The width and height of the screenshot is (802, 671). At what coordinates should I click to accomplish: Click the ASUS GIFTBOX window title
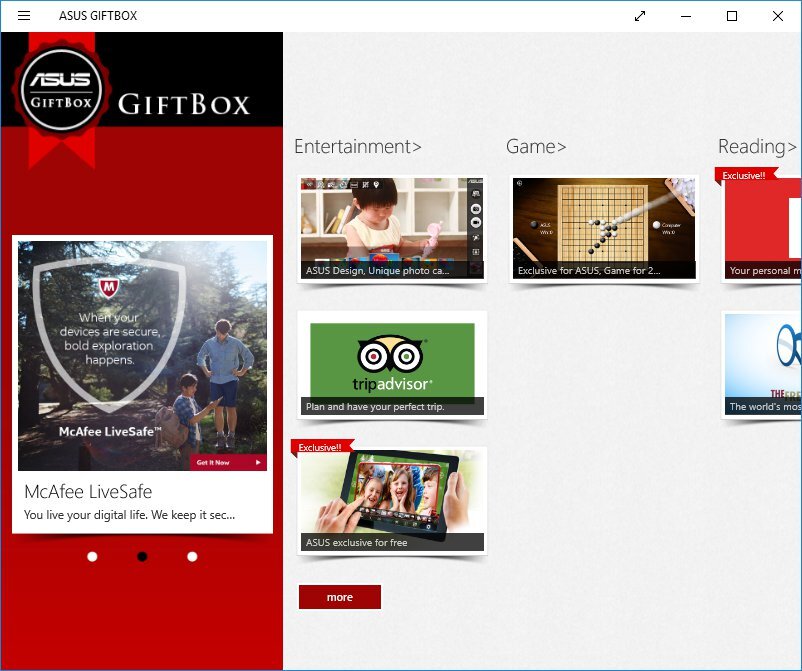pos(98,16)
